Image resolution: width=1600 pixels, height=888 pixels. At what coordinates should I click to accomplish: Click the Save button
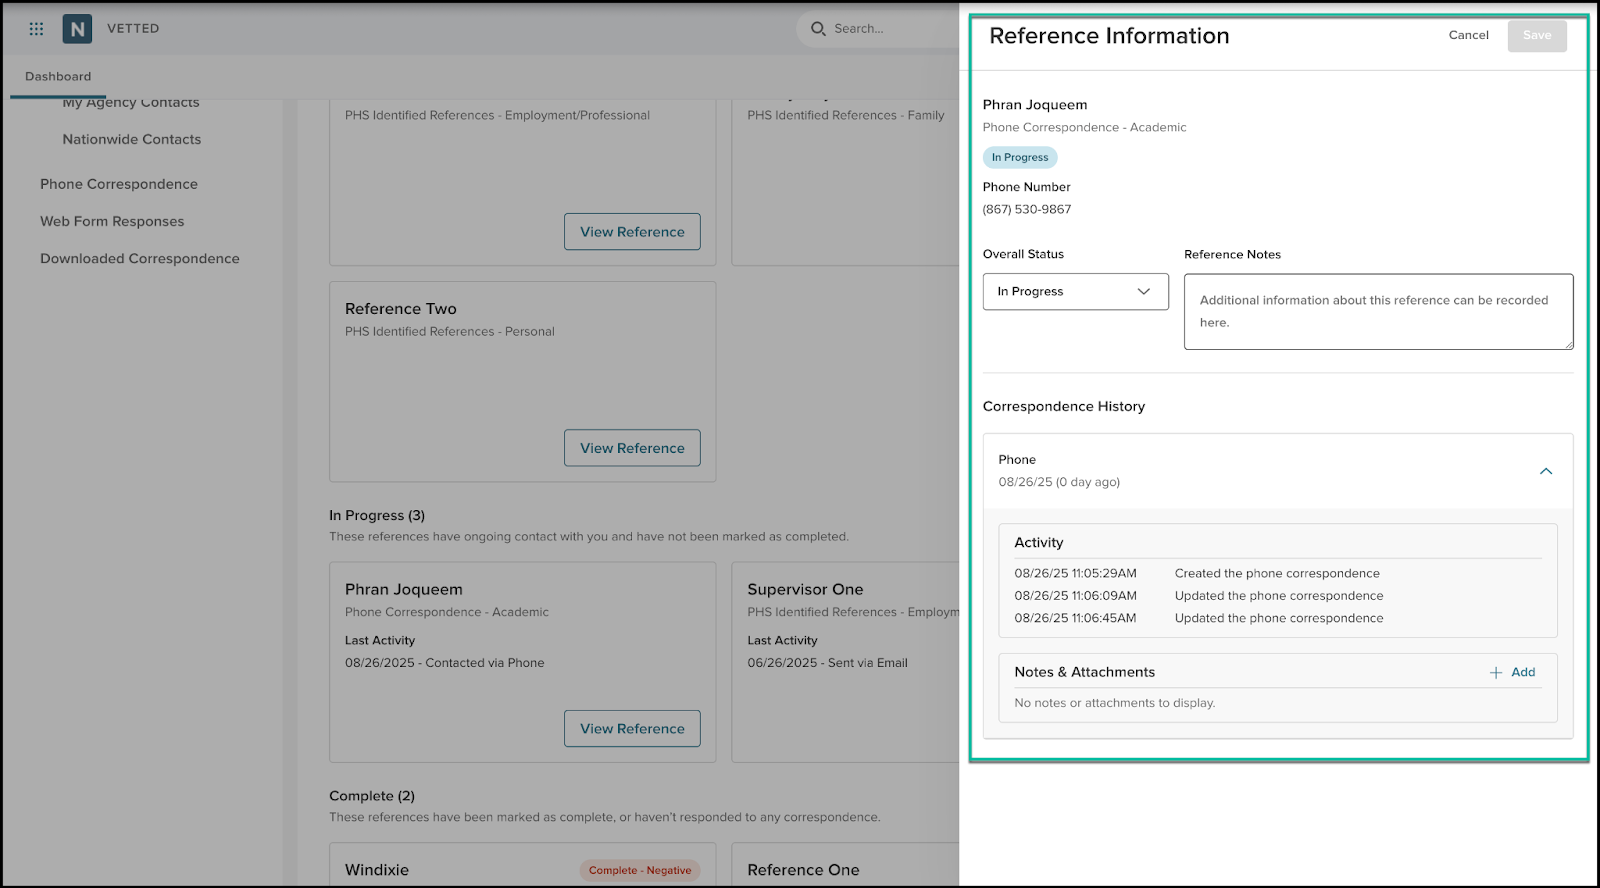(1537, 35)
